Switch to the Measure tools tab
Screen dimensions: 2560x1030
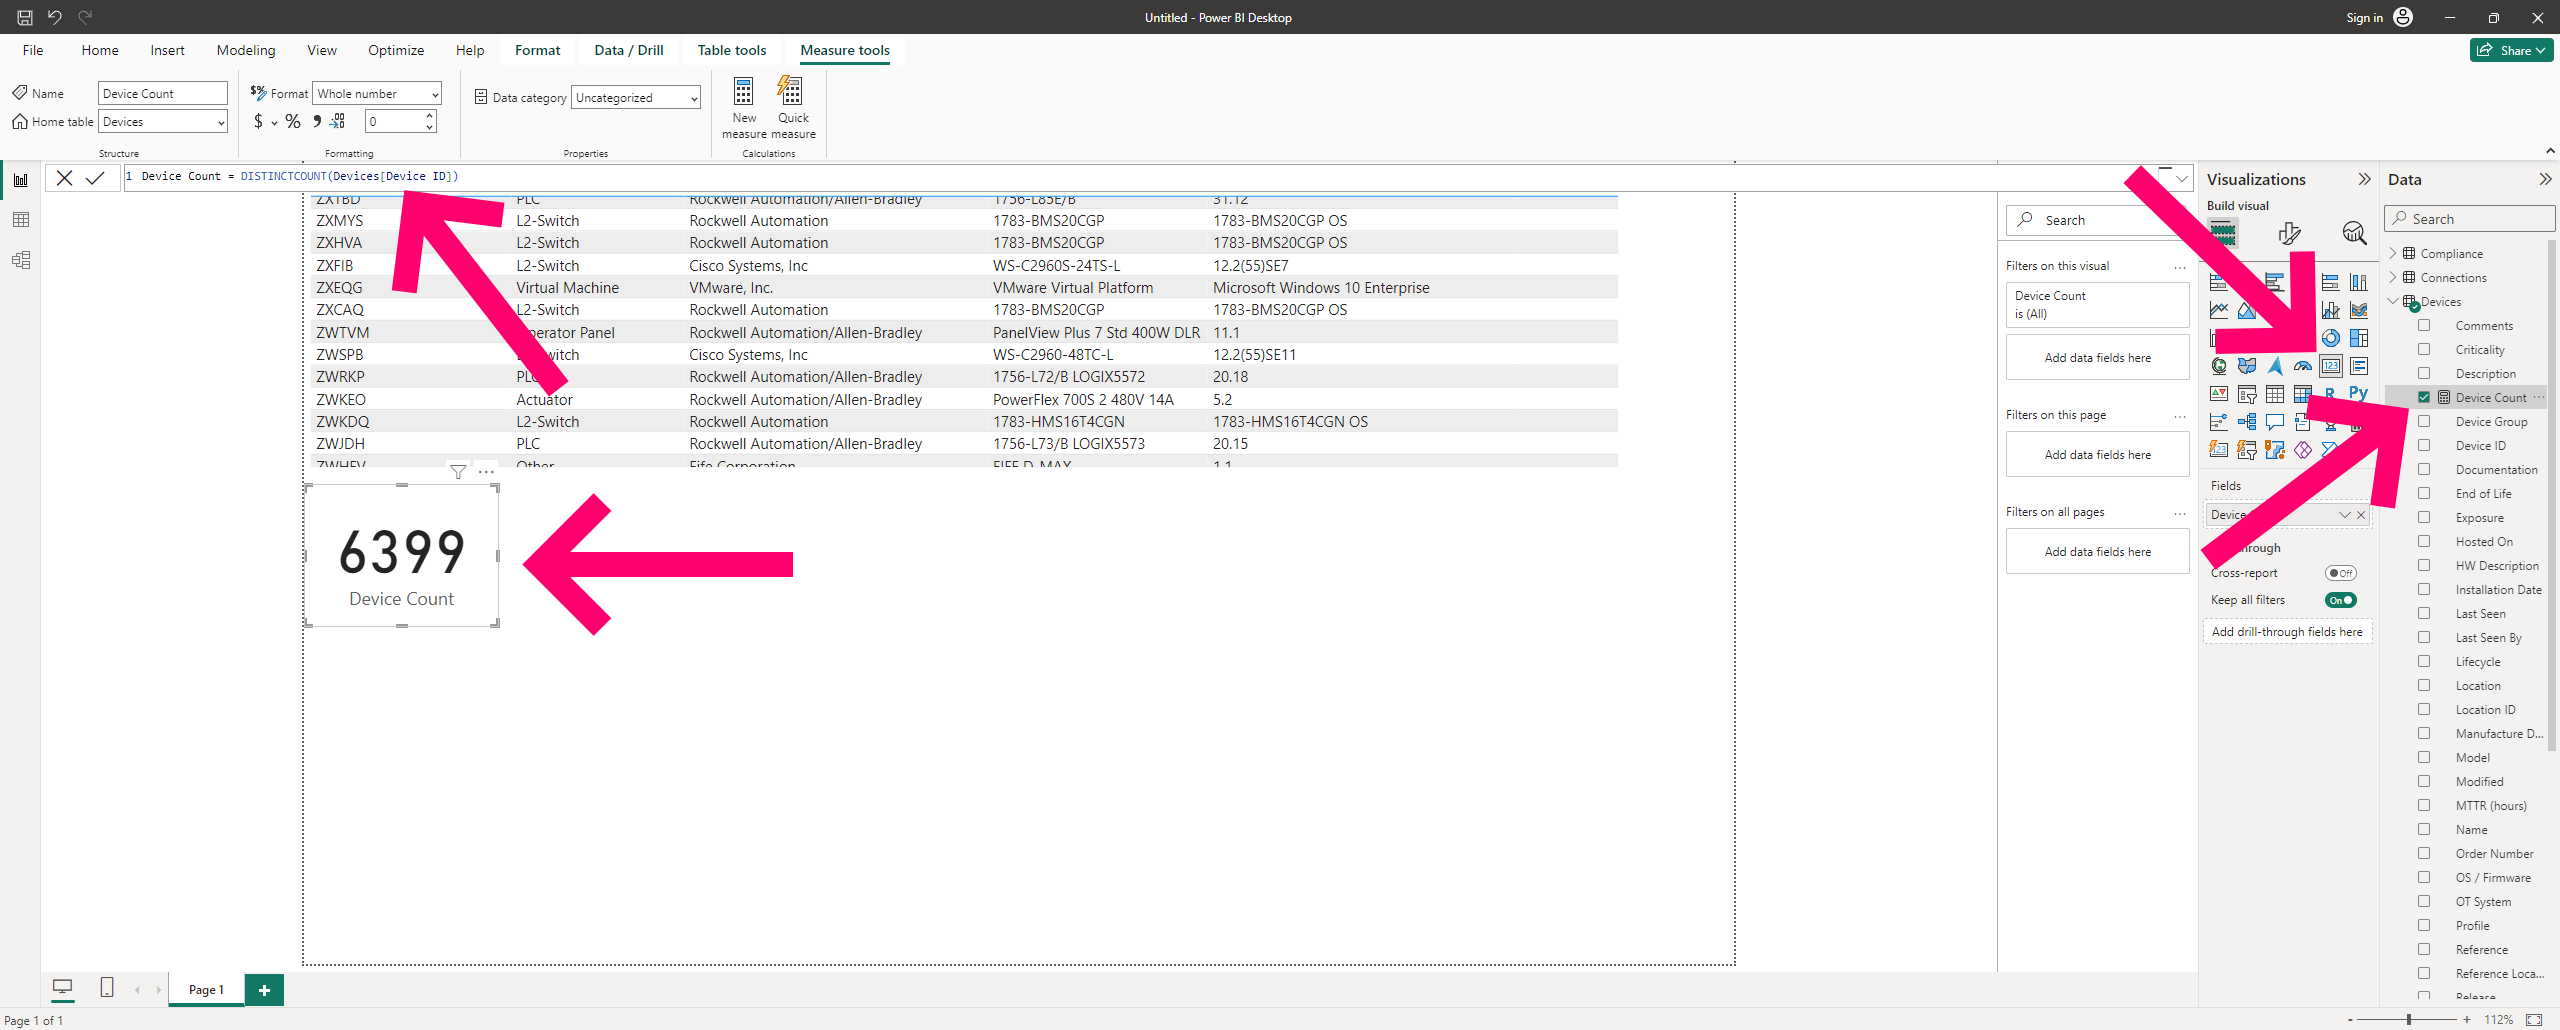844,50
